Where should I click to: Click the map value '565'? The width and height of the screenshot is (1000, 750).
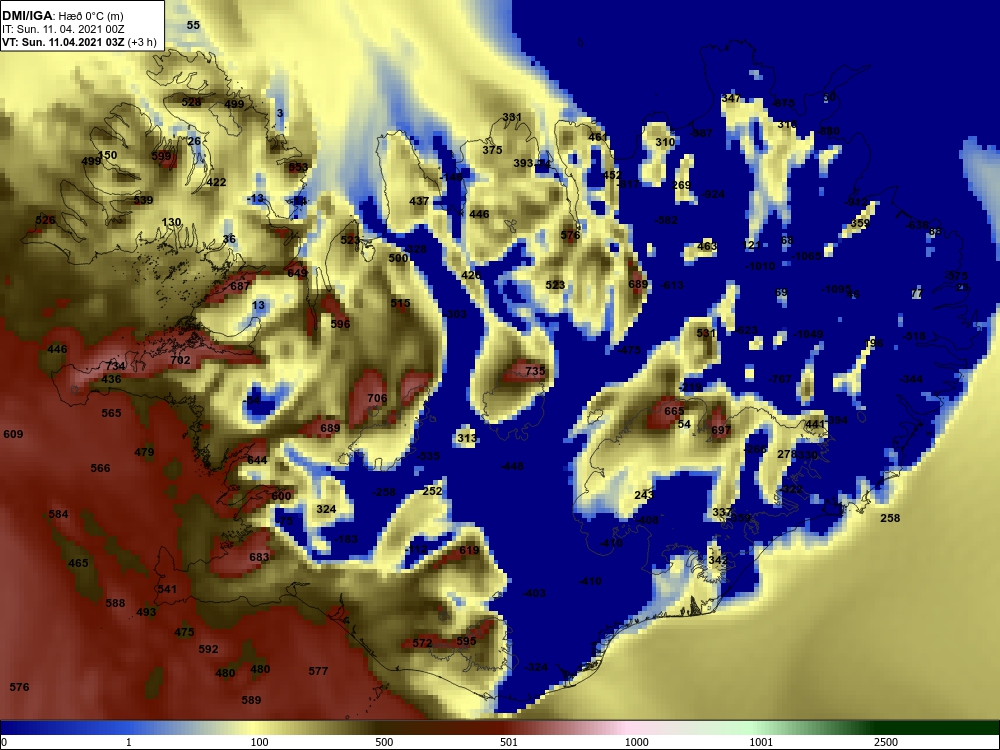tap(111, 413)
